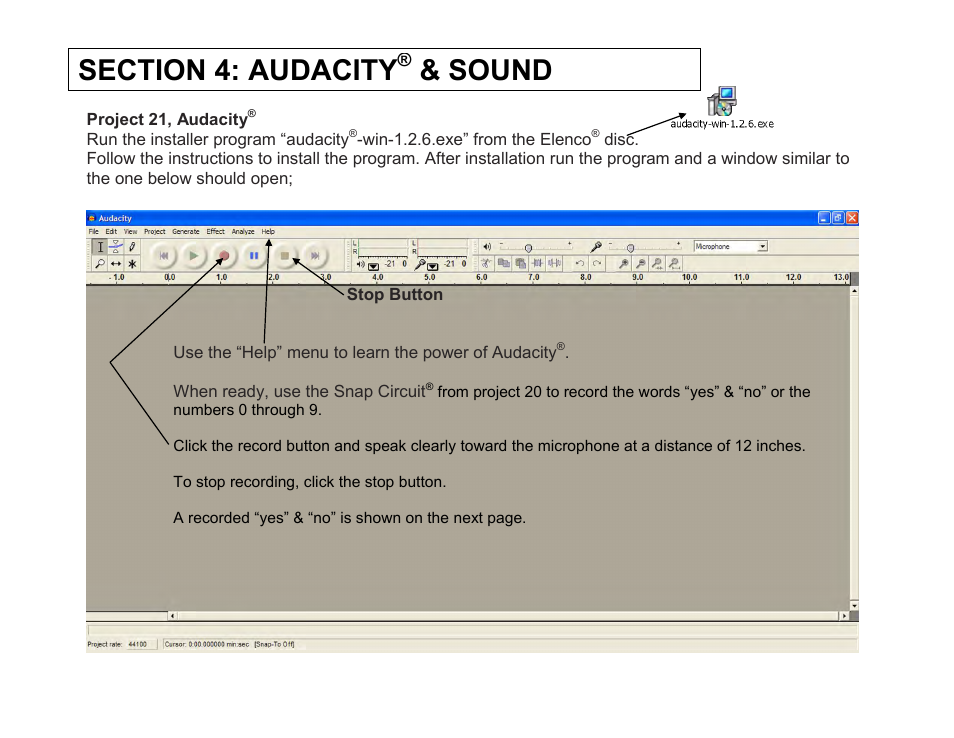Image resolution: width=954 pixels, height=738 pixels.
Task: Open the output meter dropdown arrow
Action: pyautogui.click(x=374, y=266)
